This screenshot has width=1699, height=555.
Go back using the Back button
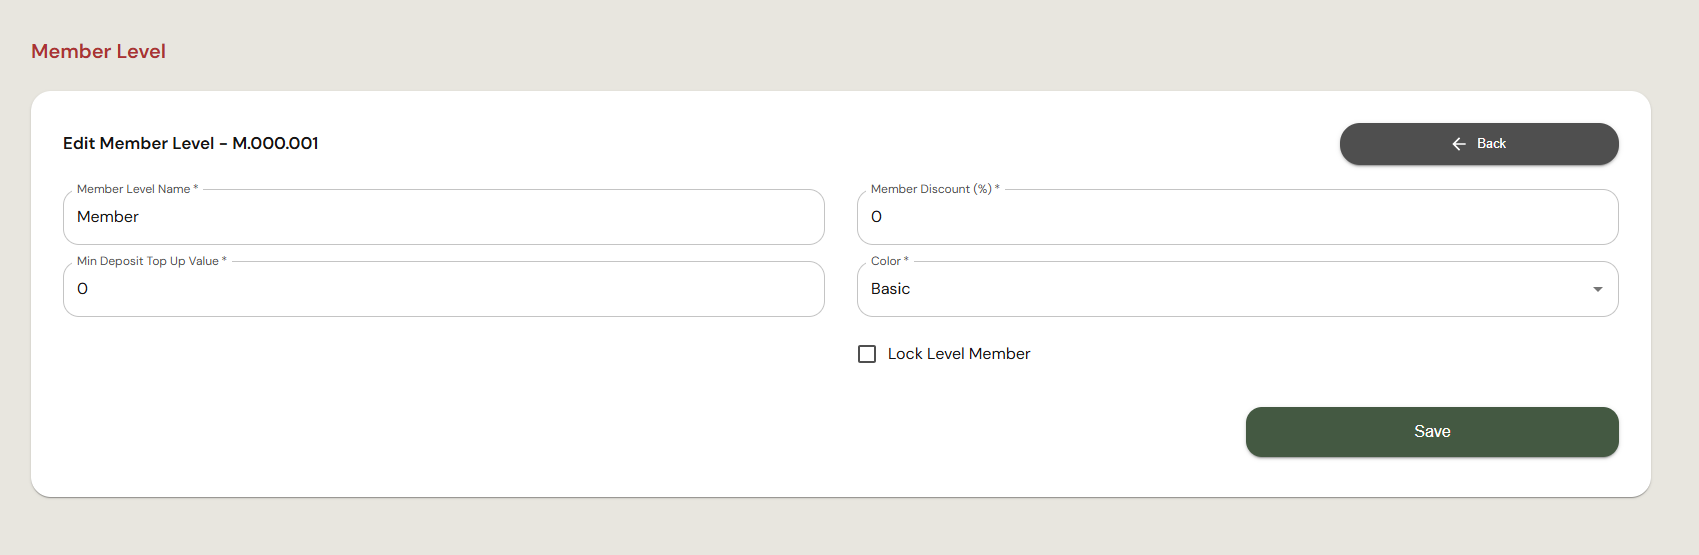pos(1479,144)
